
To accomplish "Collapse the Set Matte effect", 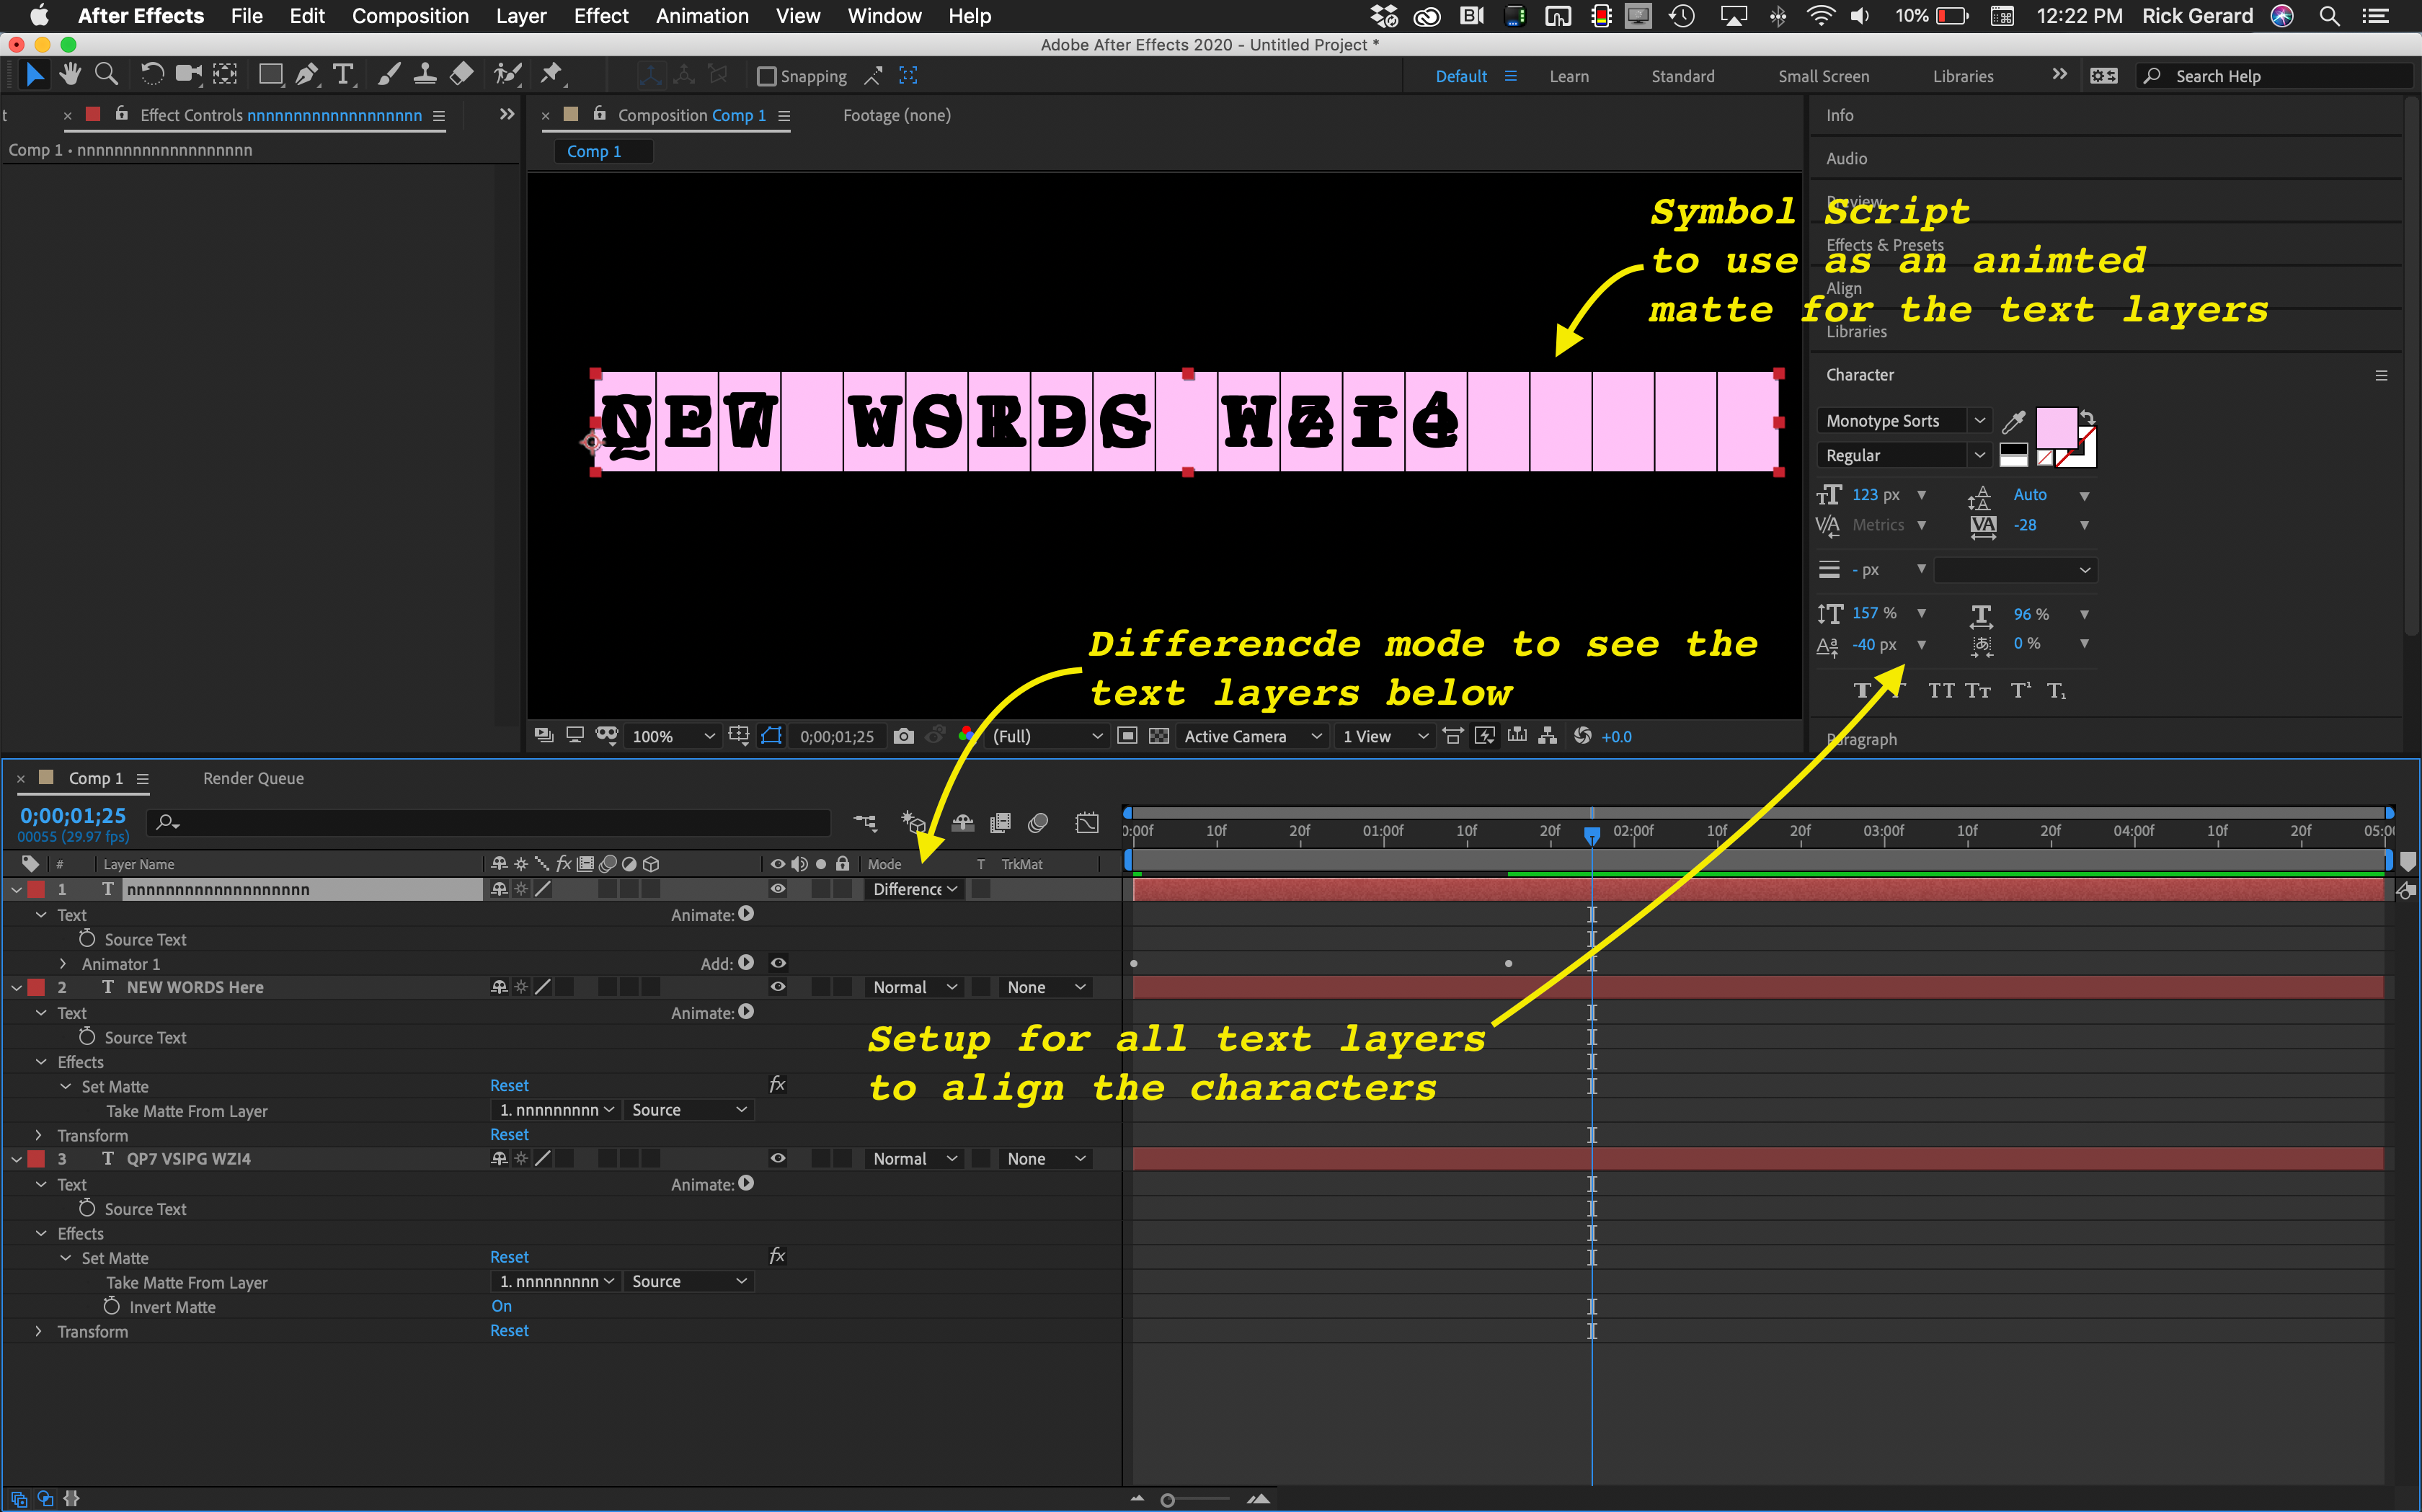I will tap(66, 1086).
